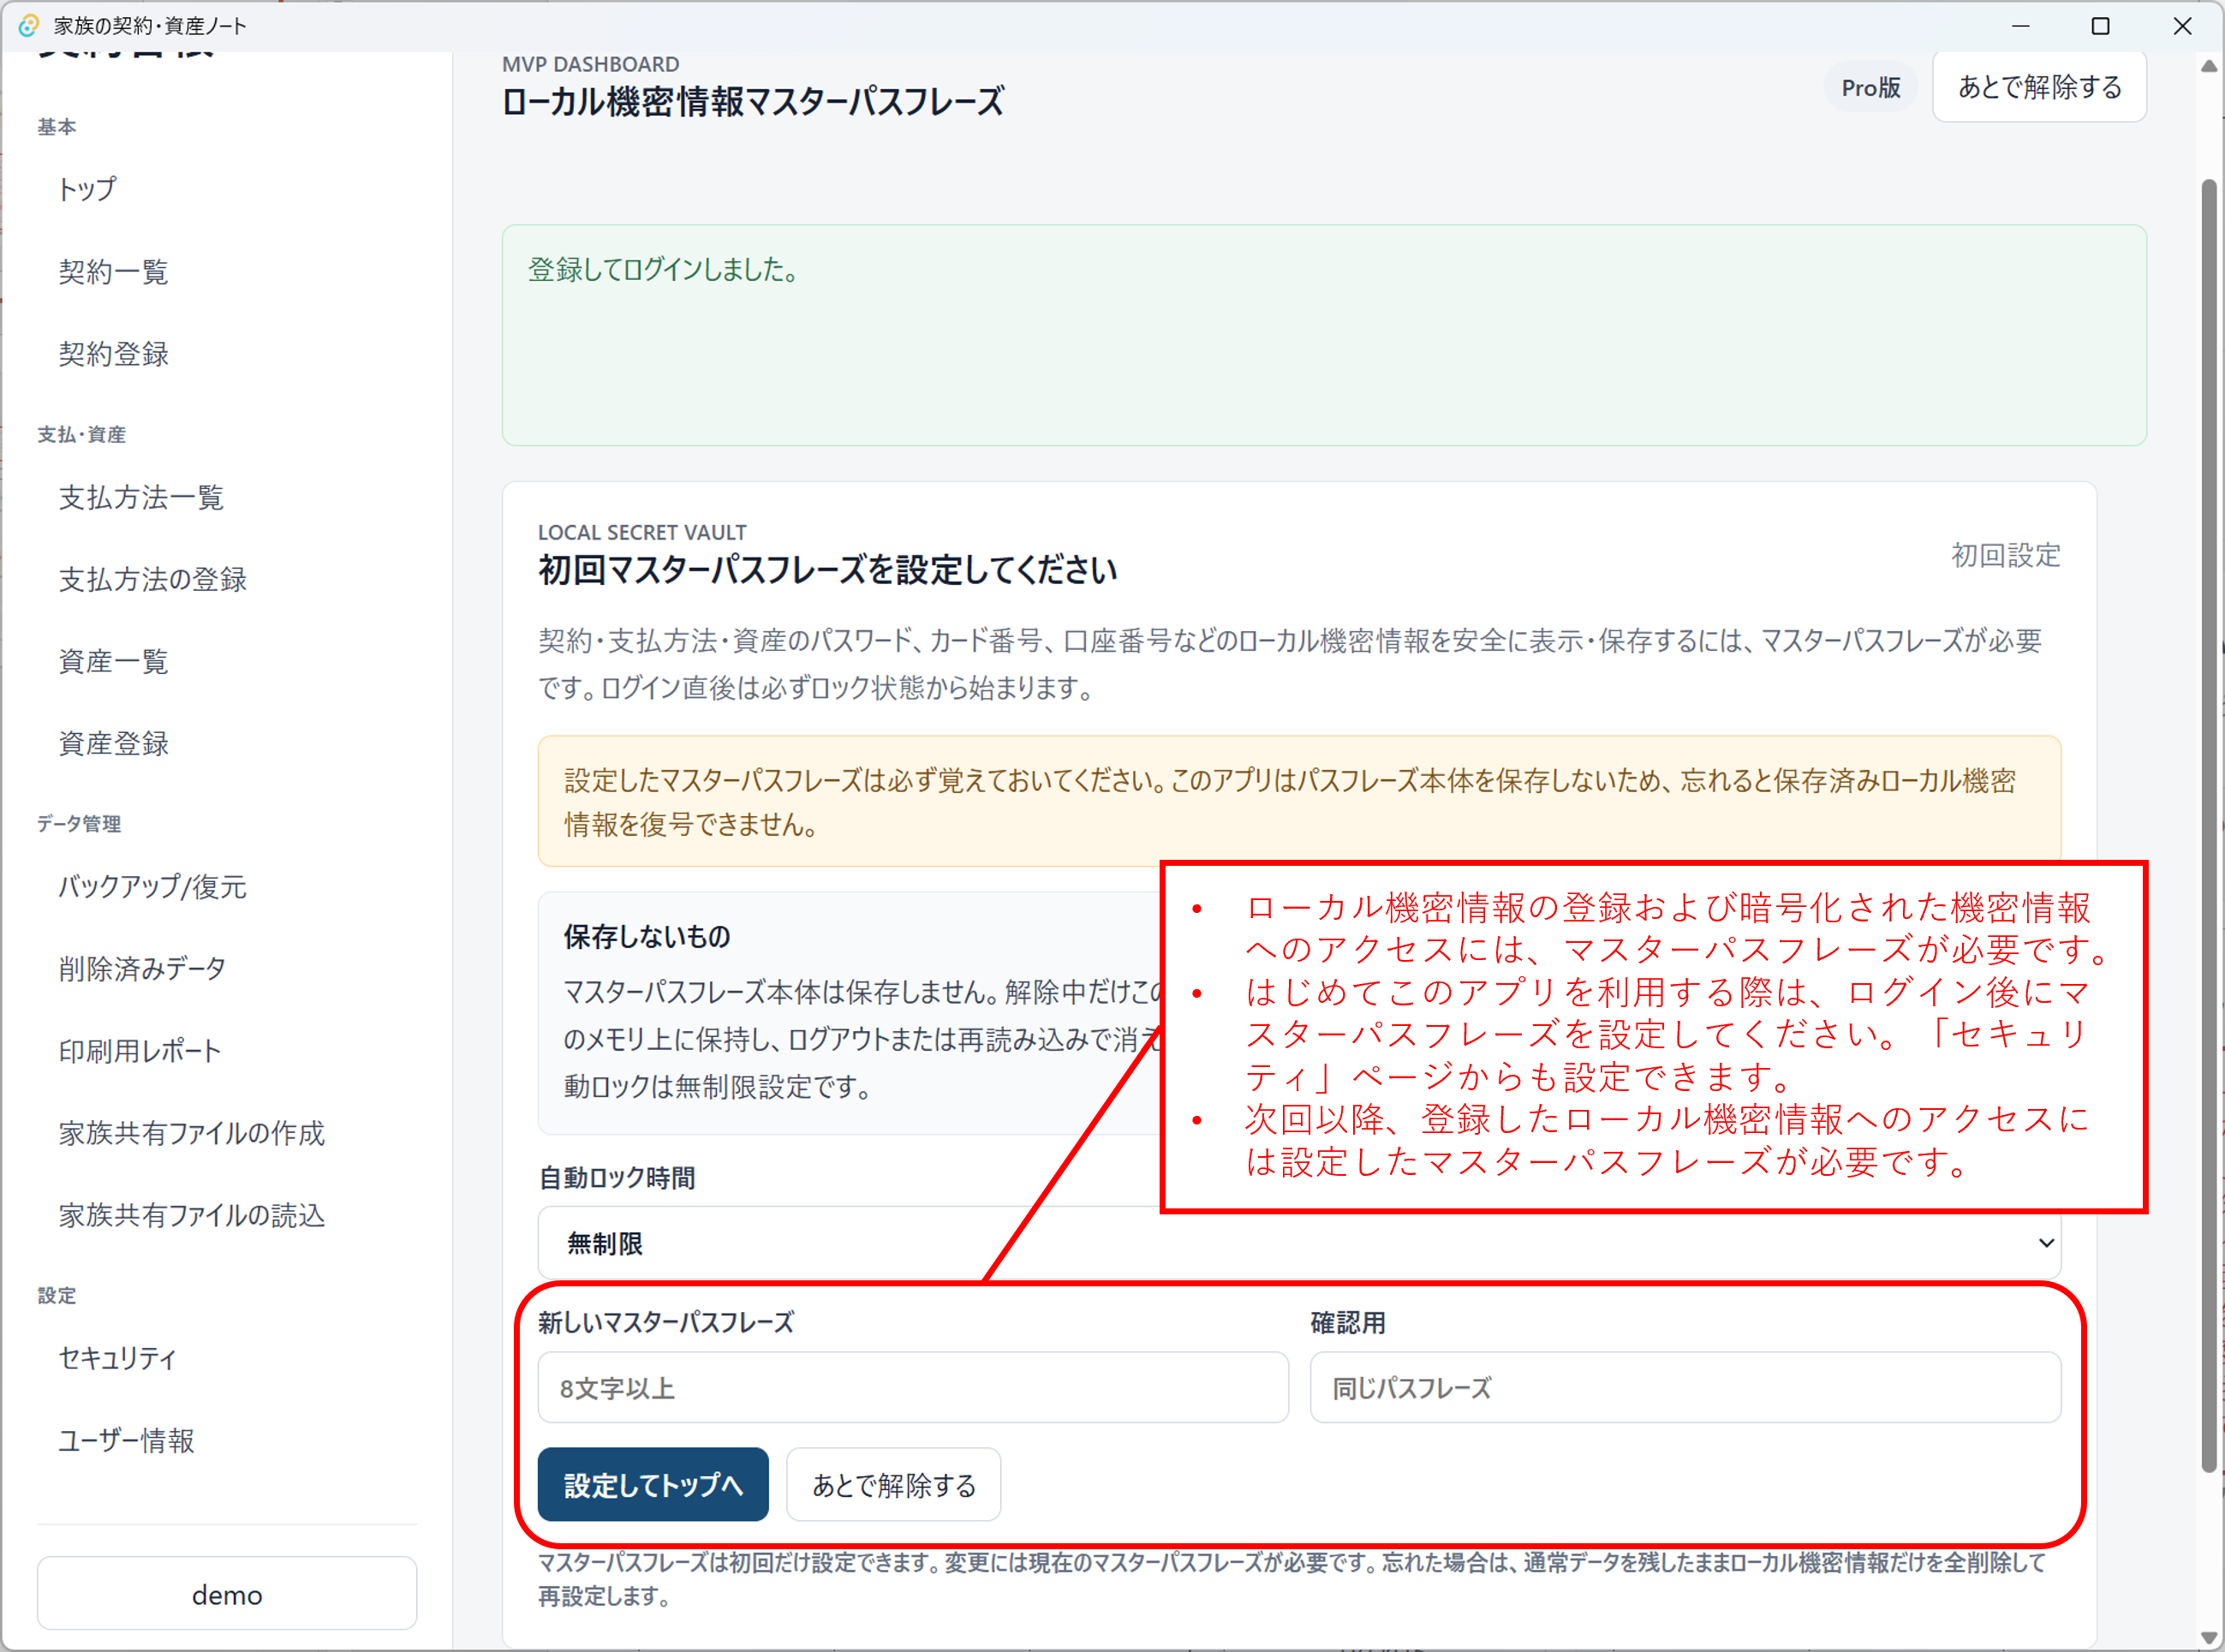Screen dimensions: 2225x1652
Task: Click the scrollbar down arrow
Action: pos(2209,1637)
